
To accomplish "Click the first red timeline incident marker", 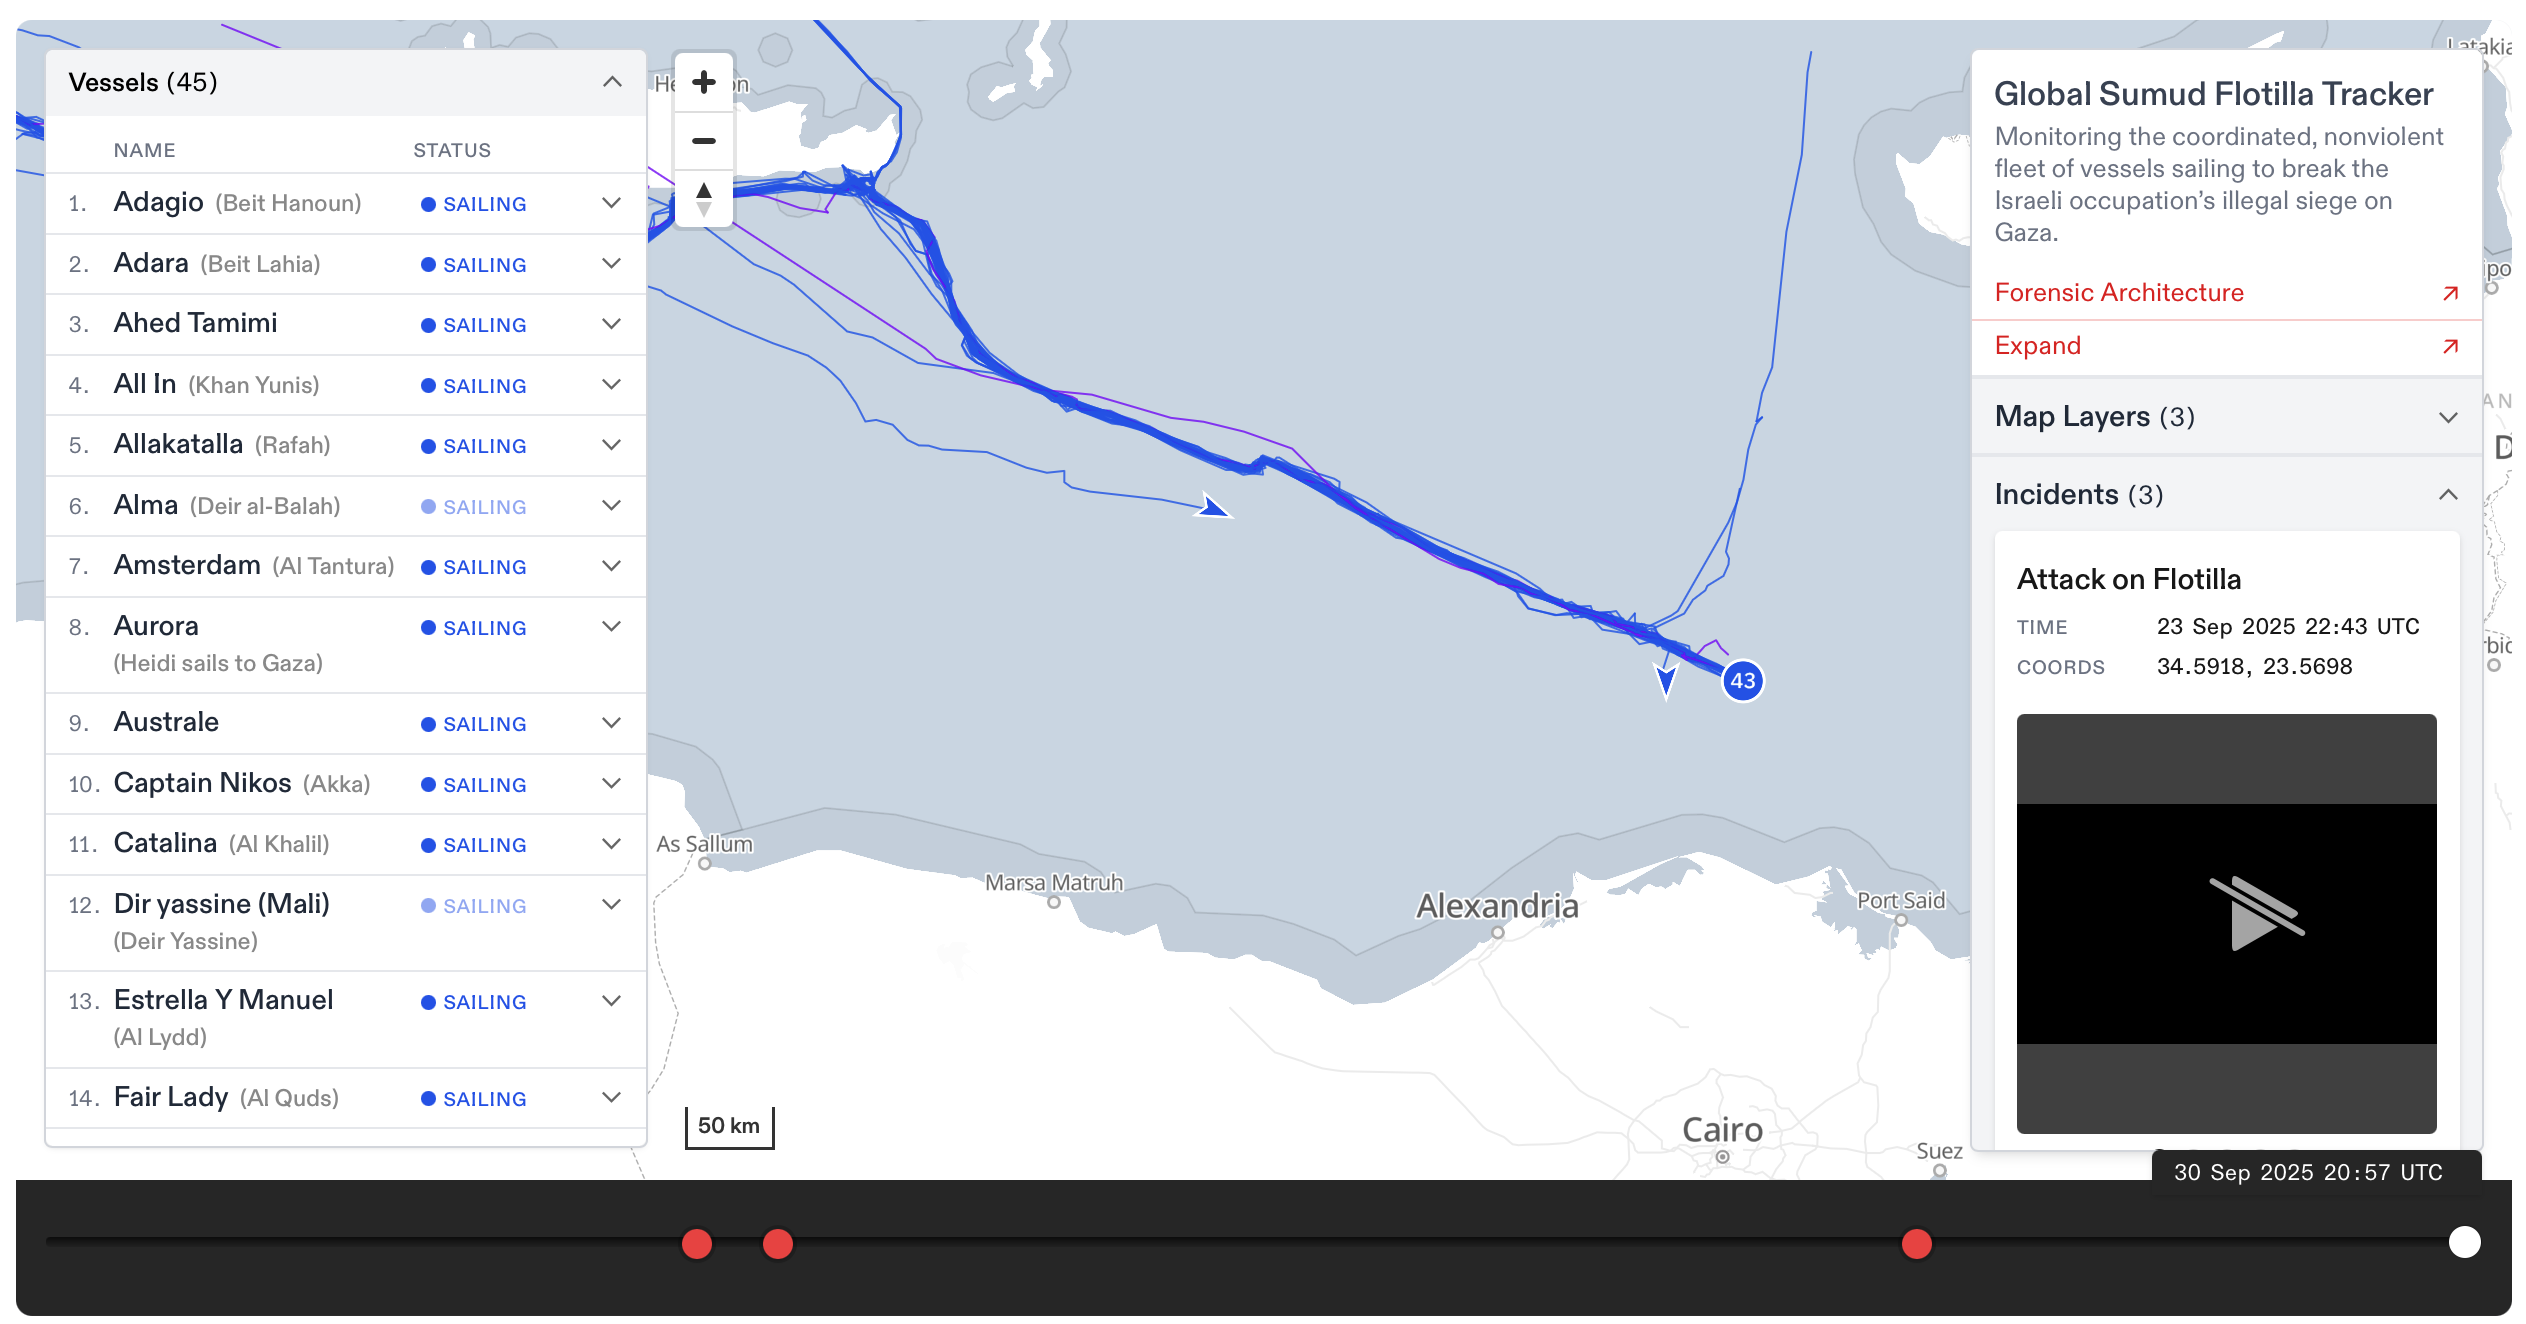I will (697, 1244).
